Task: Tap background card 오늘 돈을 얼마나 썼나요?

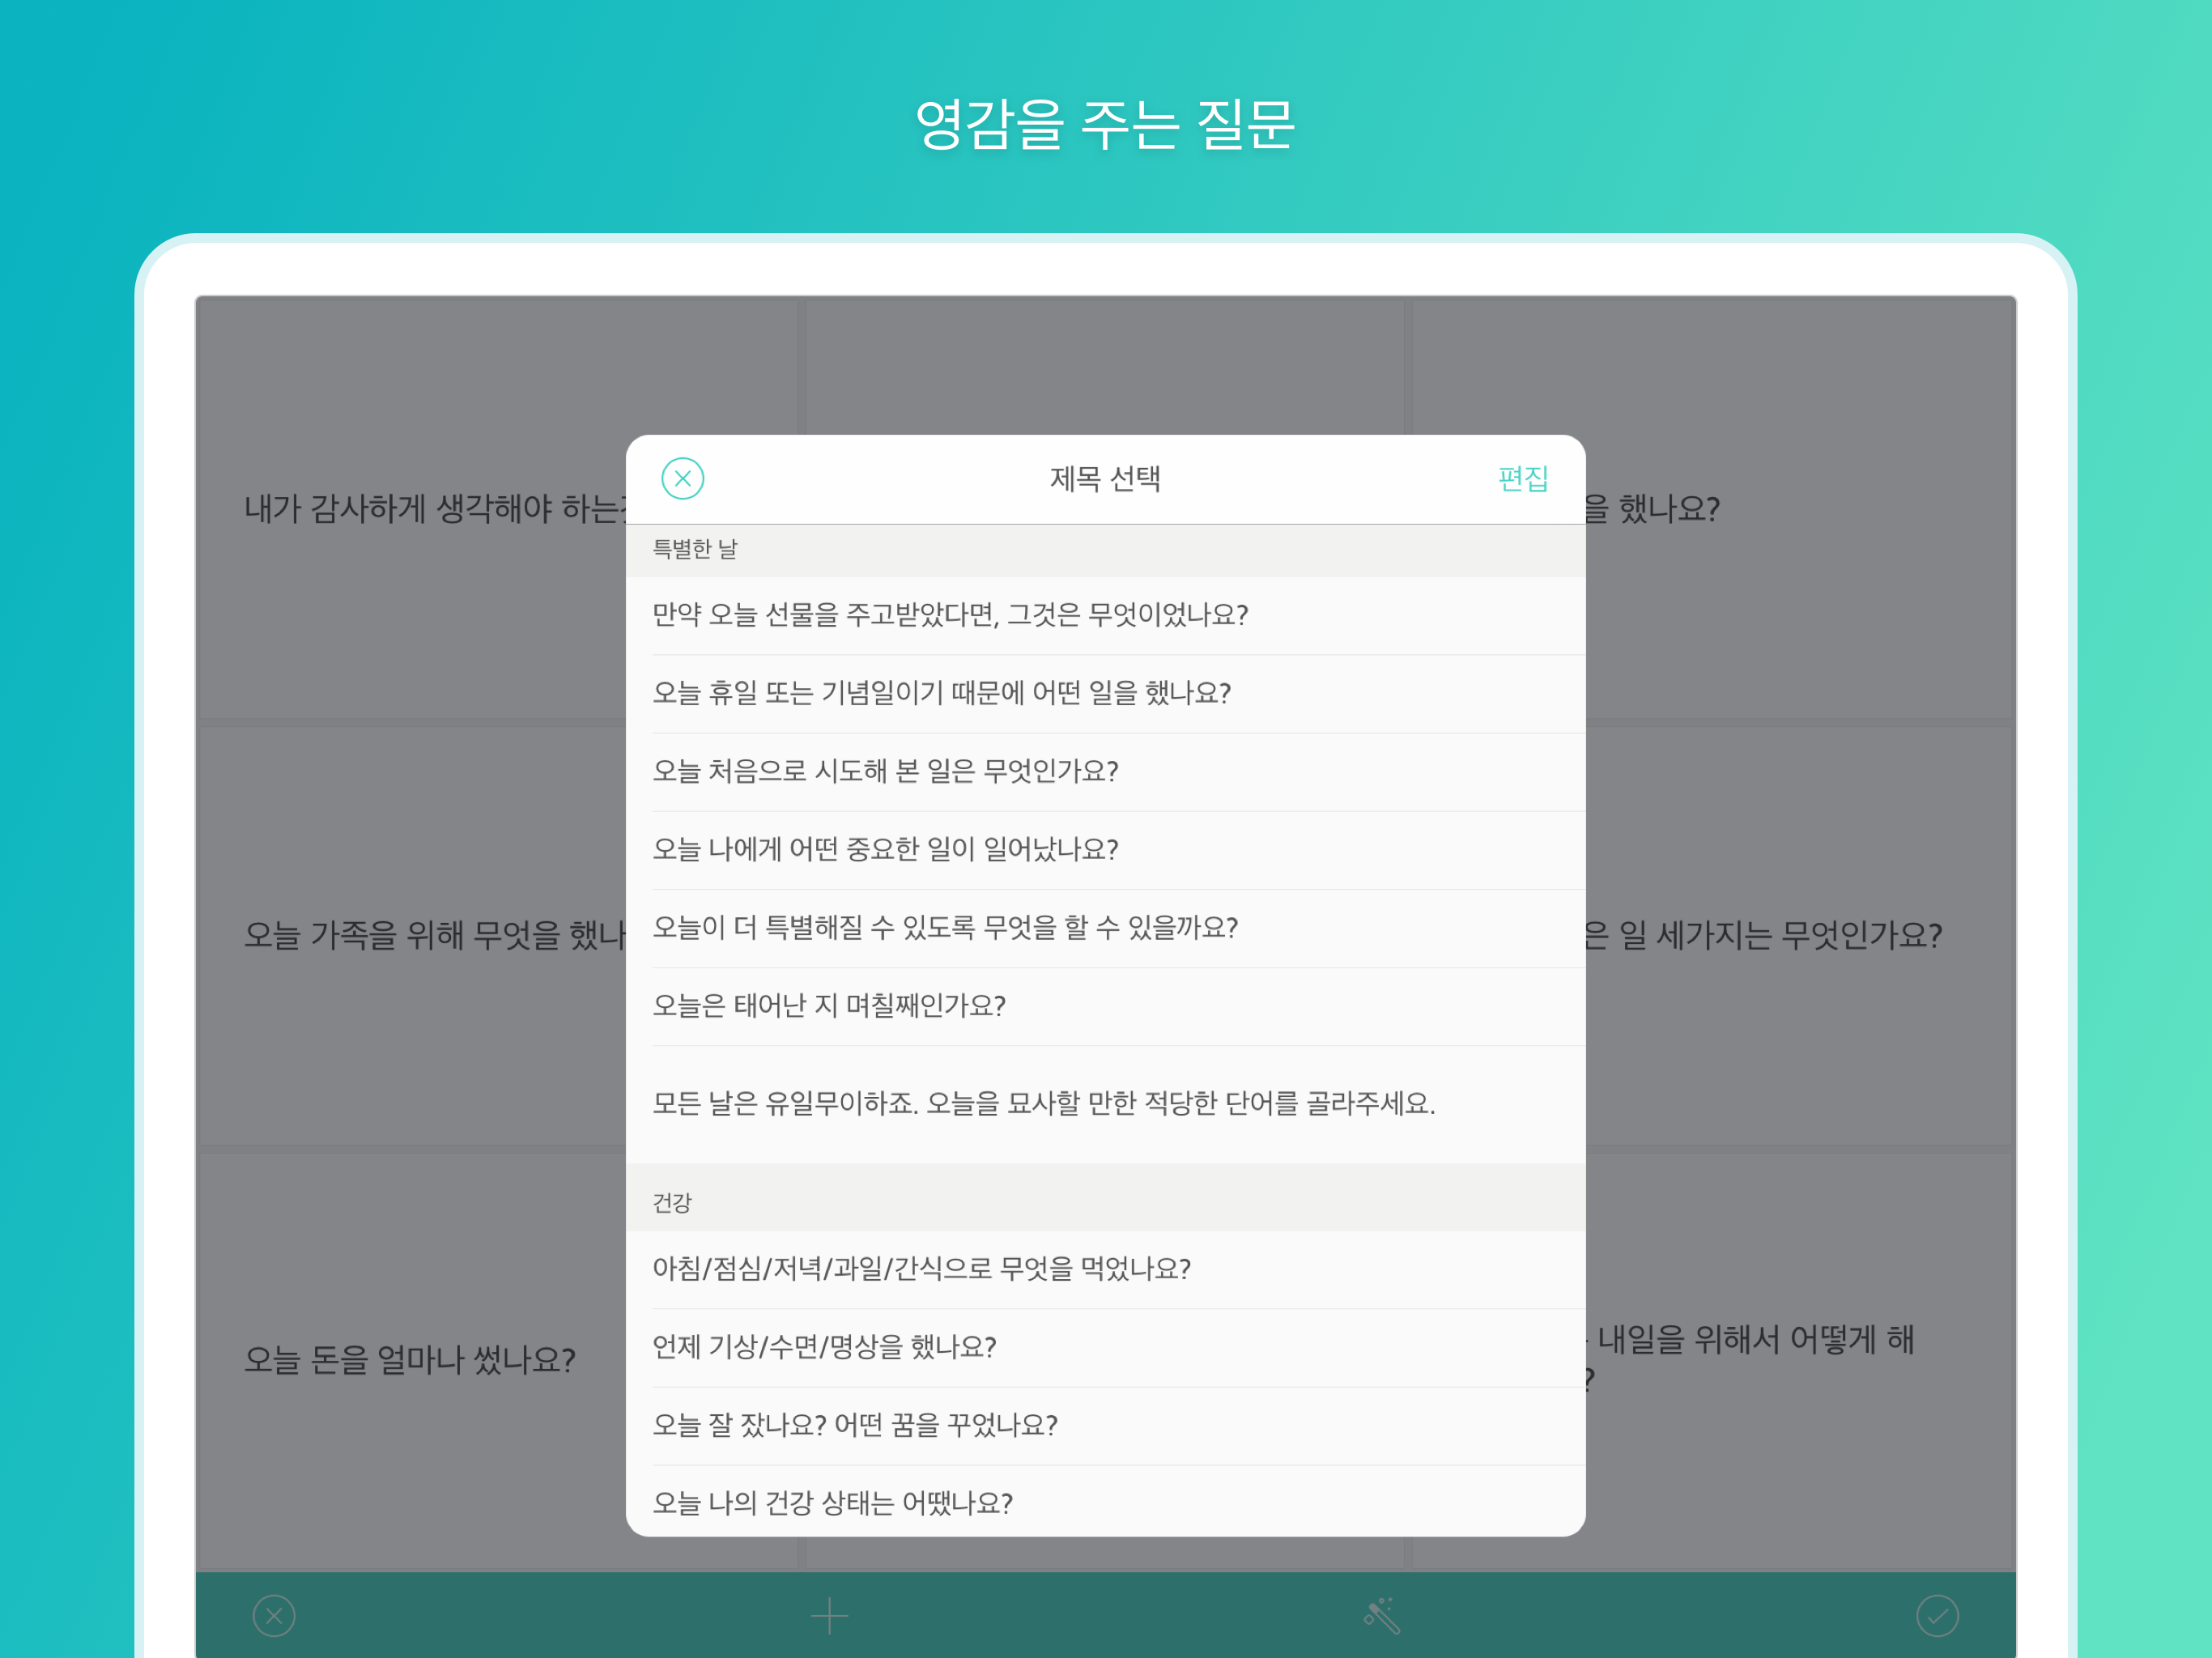Action: (410, 1359)
